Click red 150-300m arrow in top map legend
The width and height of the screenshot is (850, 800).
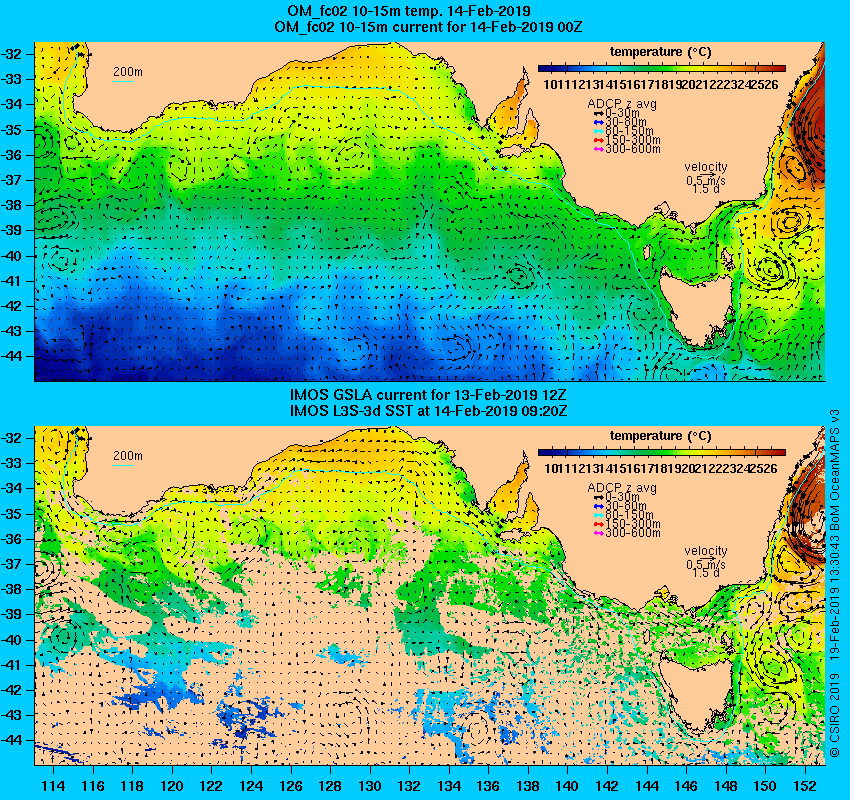click(598, 140)
